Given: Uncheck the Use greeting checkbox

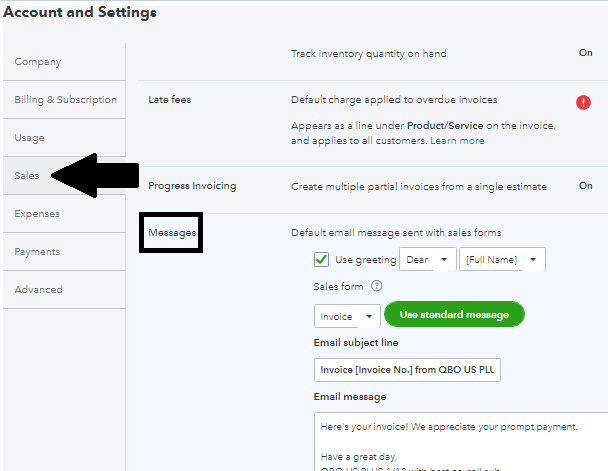Looking at the screenshot, I should (321, 260).
